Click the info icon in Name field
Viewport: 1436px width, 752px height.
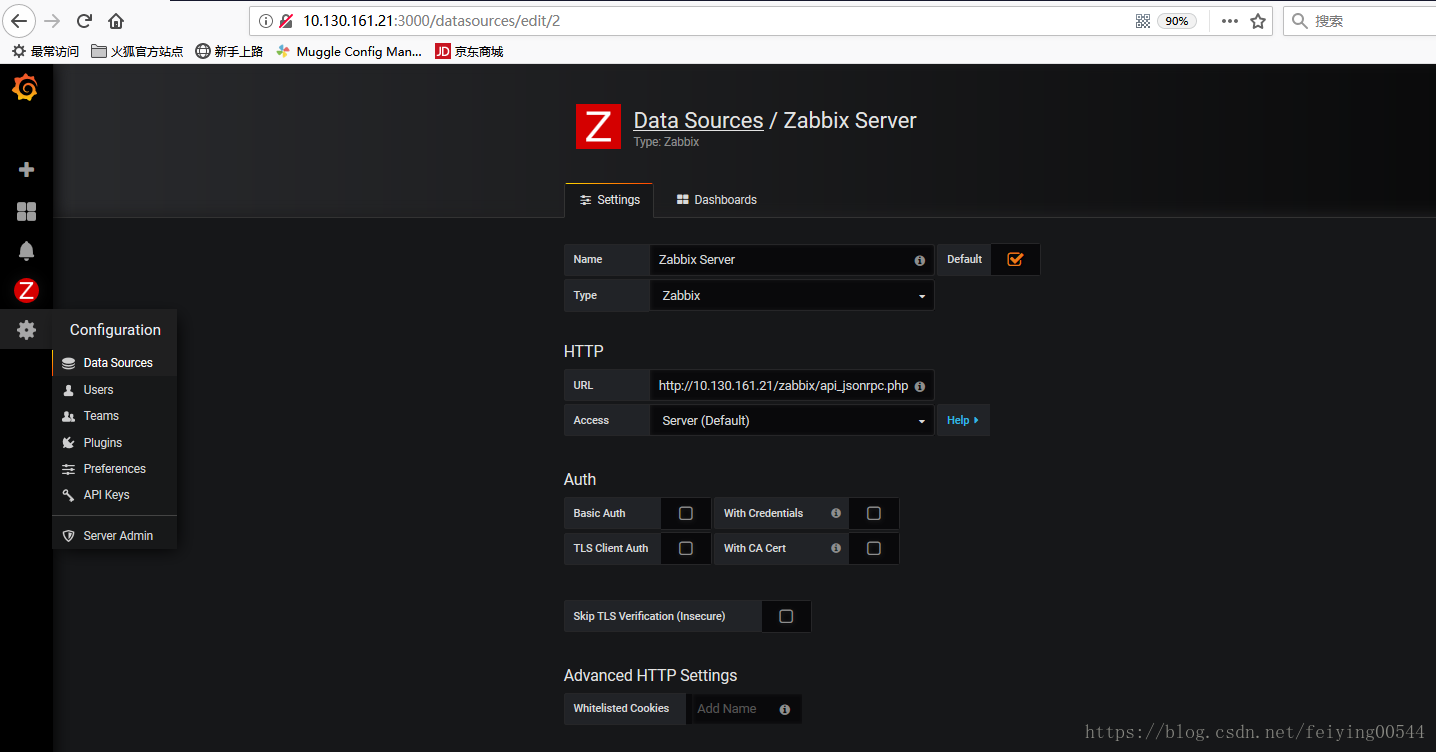(x=919, y=260)
